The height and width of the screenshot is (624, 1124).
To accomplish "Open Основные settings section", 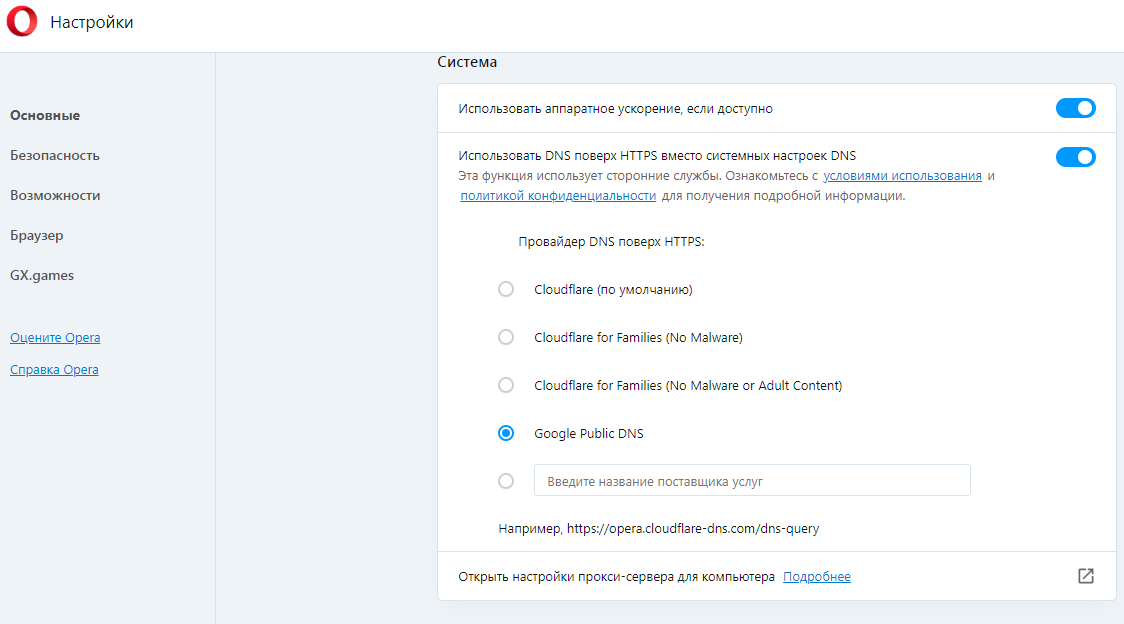I will (x=45, y=115).
